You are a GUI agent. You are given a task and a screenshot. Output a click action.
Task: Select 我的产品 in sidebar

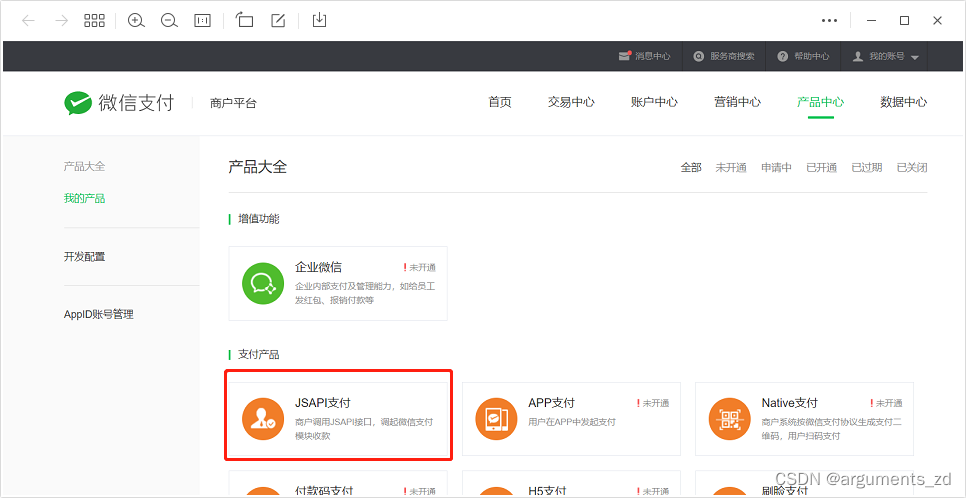(x=84, y=198)
